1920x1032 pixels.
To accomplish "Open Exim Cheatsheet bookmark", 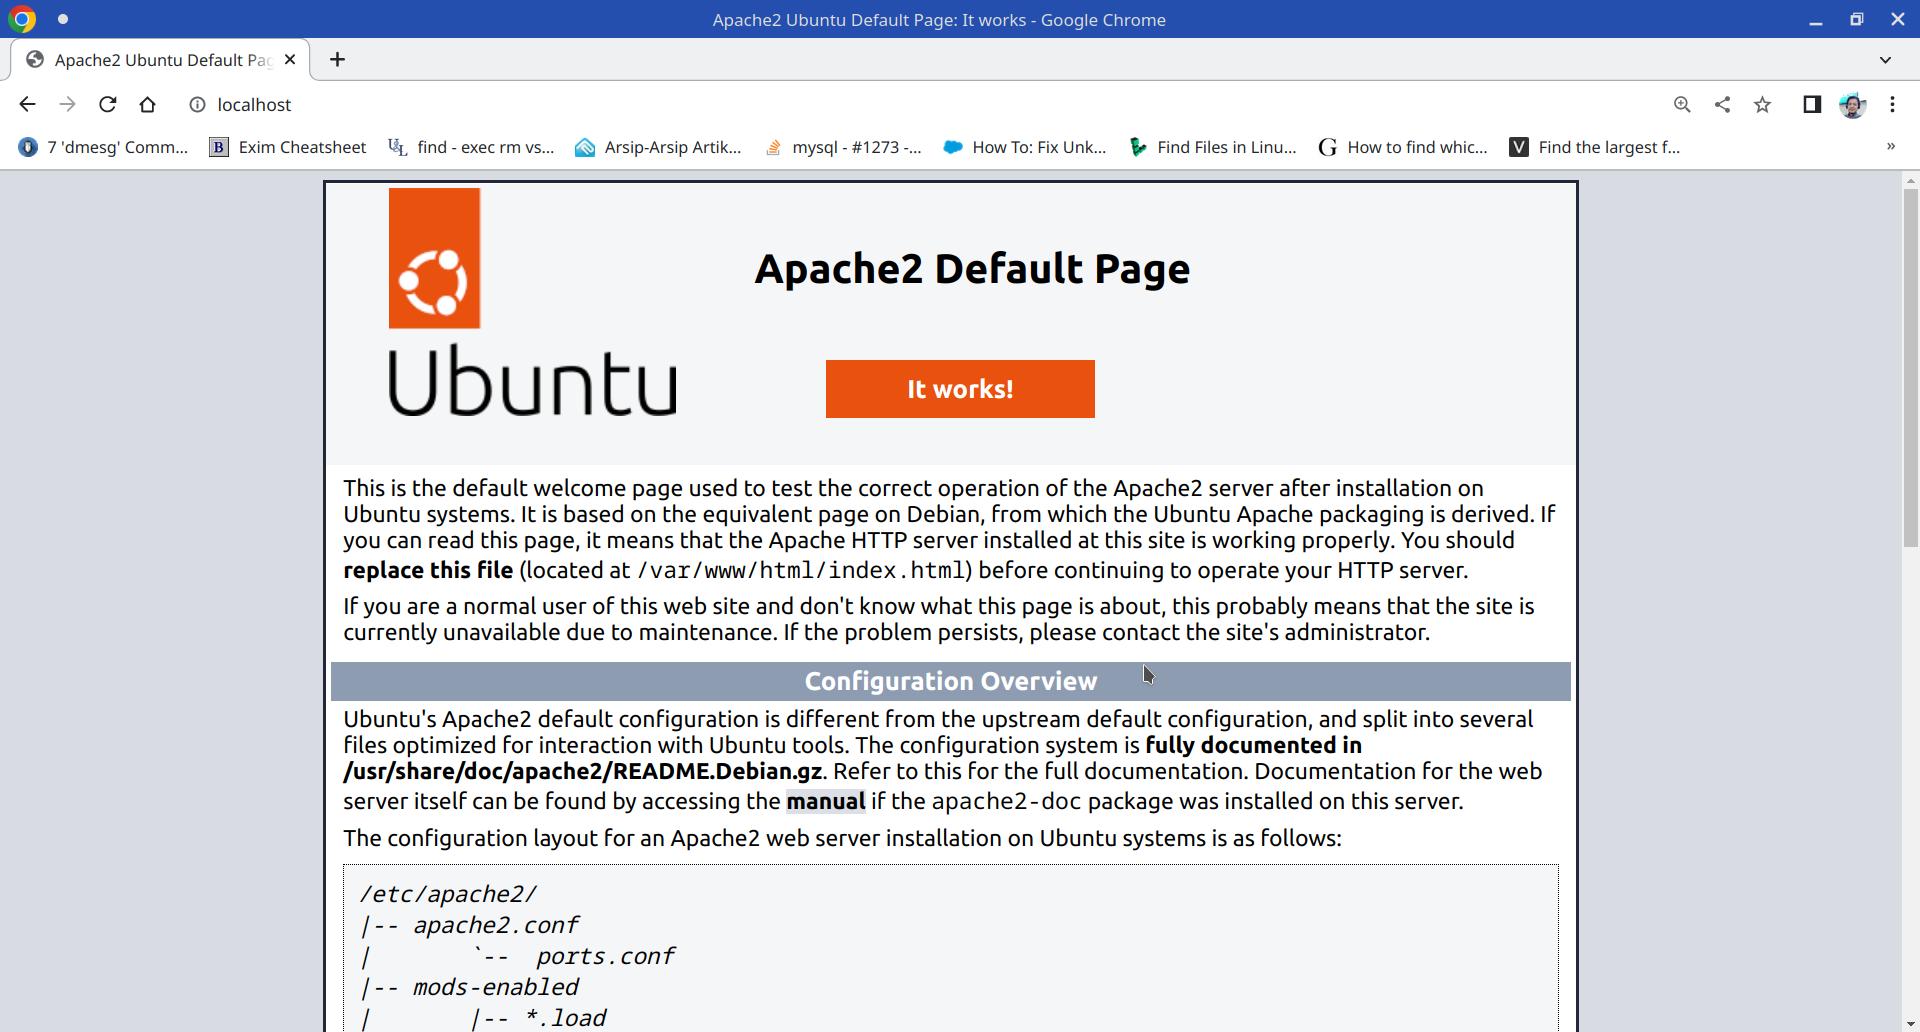I will coord(288,147).
